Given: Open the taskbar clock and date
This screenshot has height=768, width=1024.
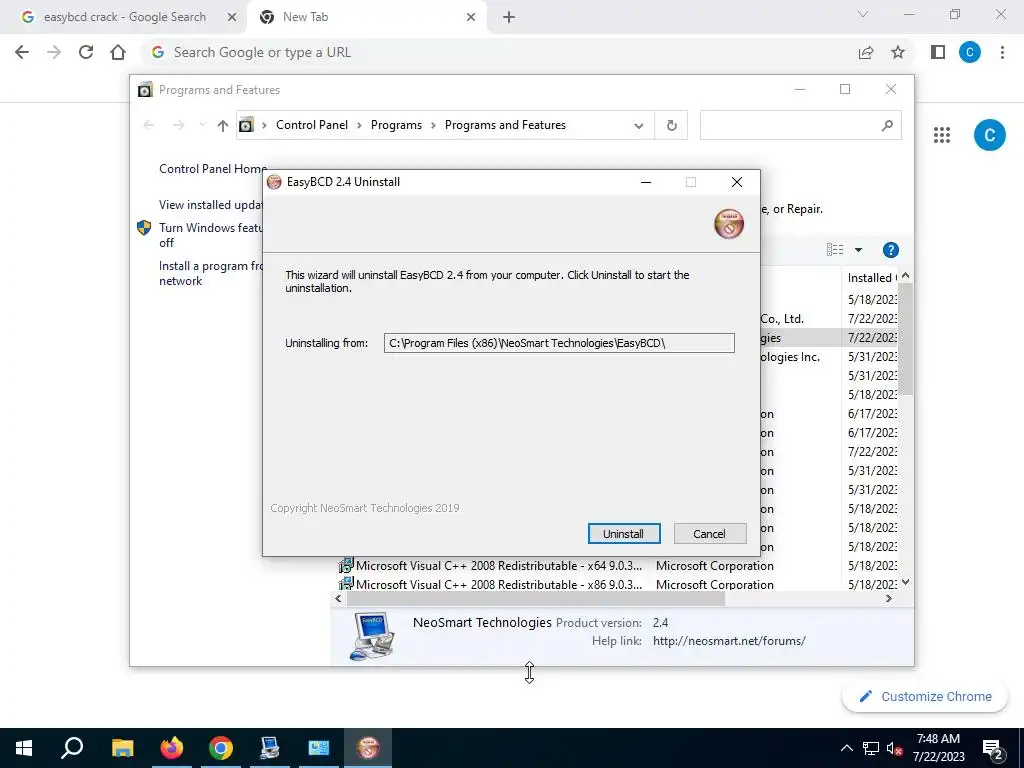Looking at the screenshot, I should [x=938, y=748].
